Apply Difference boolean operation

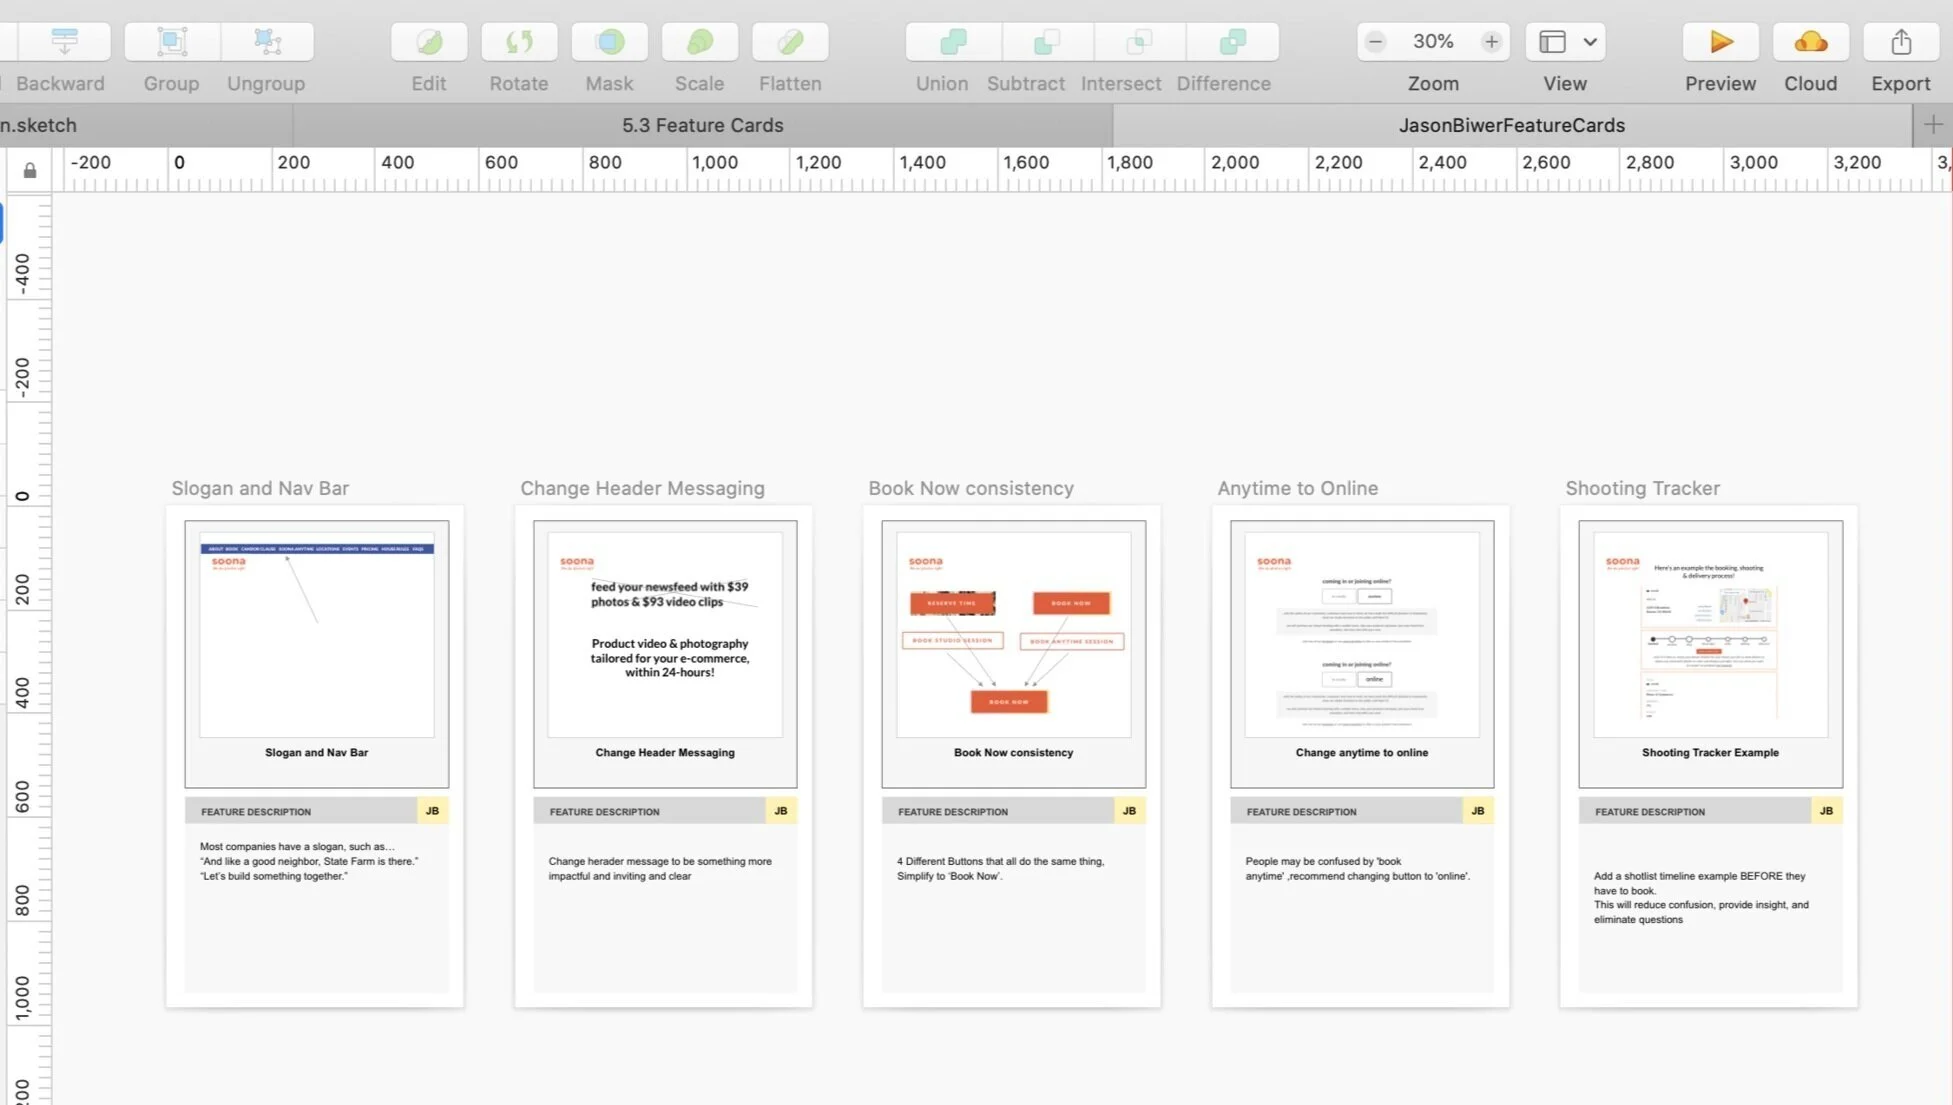(1232, 42)
